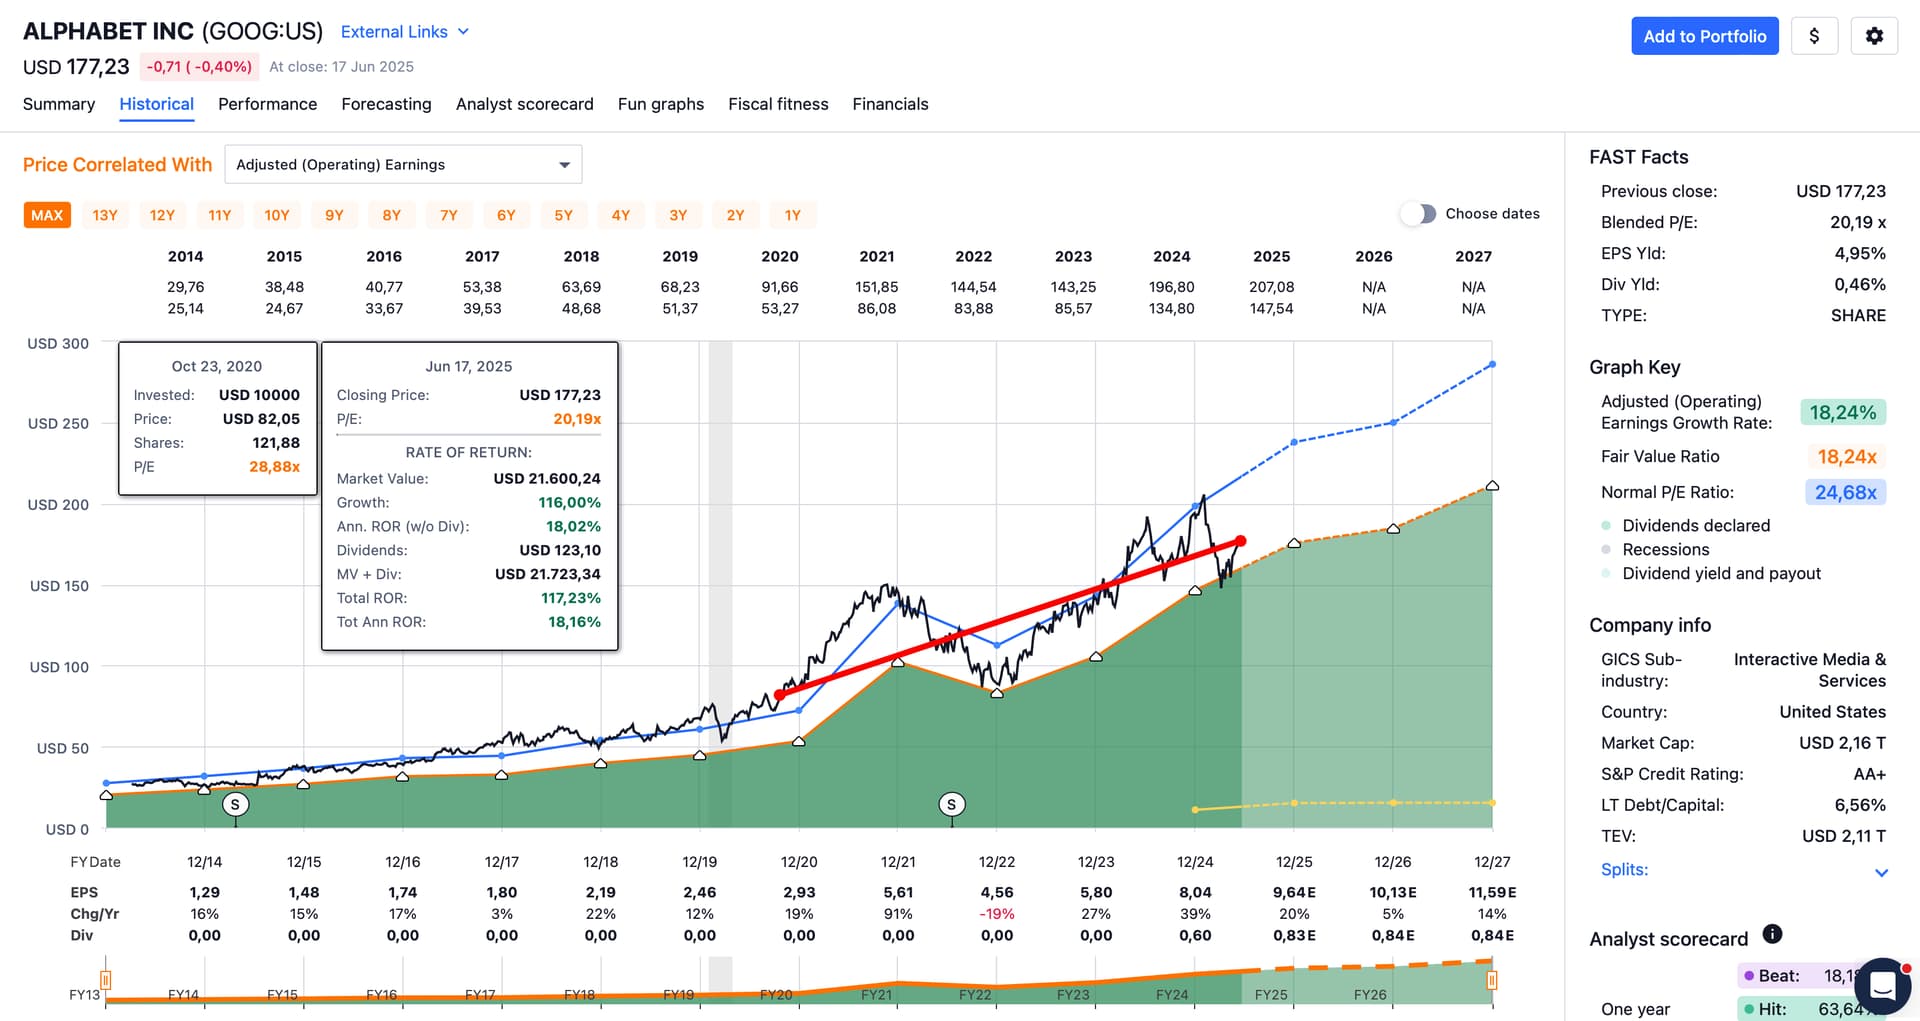
Task: Select the 9Y time range
Action: click(x=334, y=215)
